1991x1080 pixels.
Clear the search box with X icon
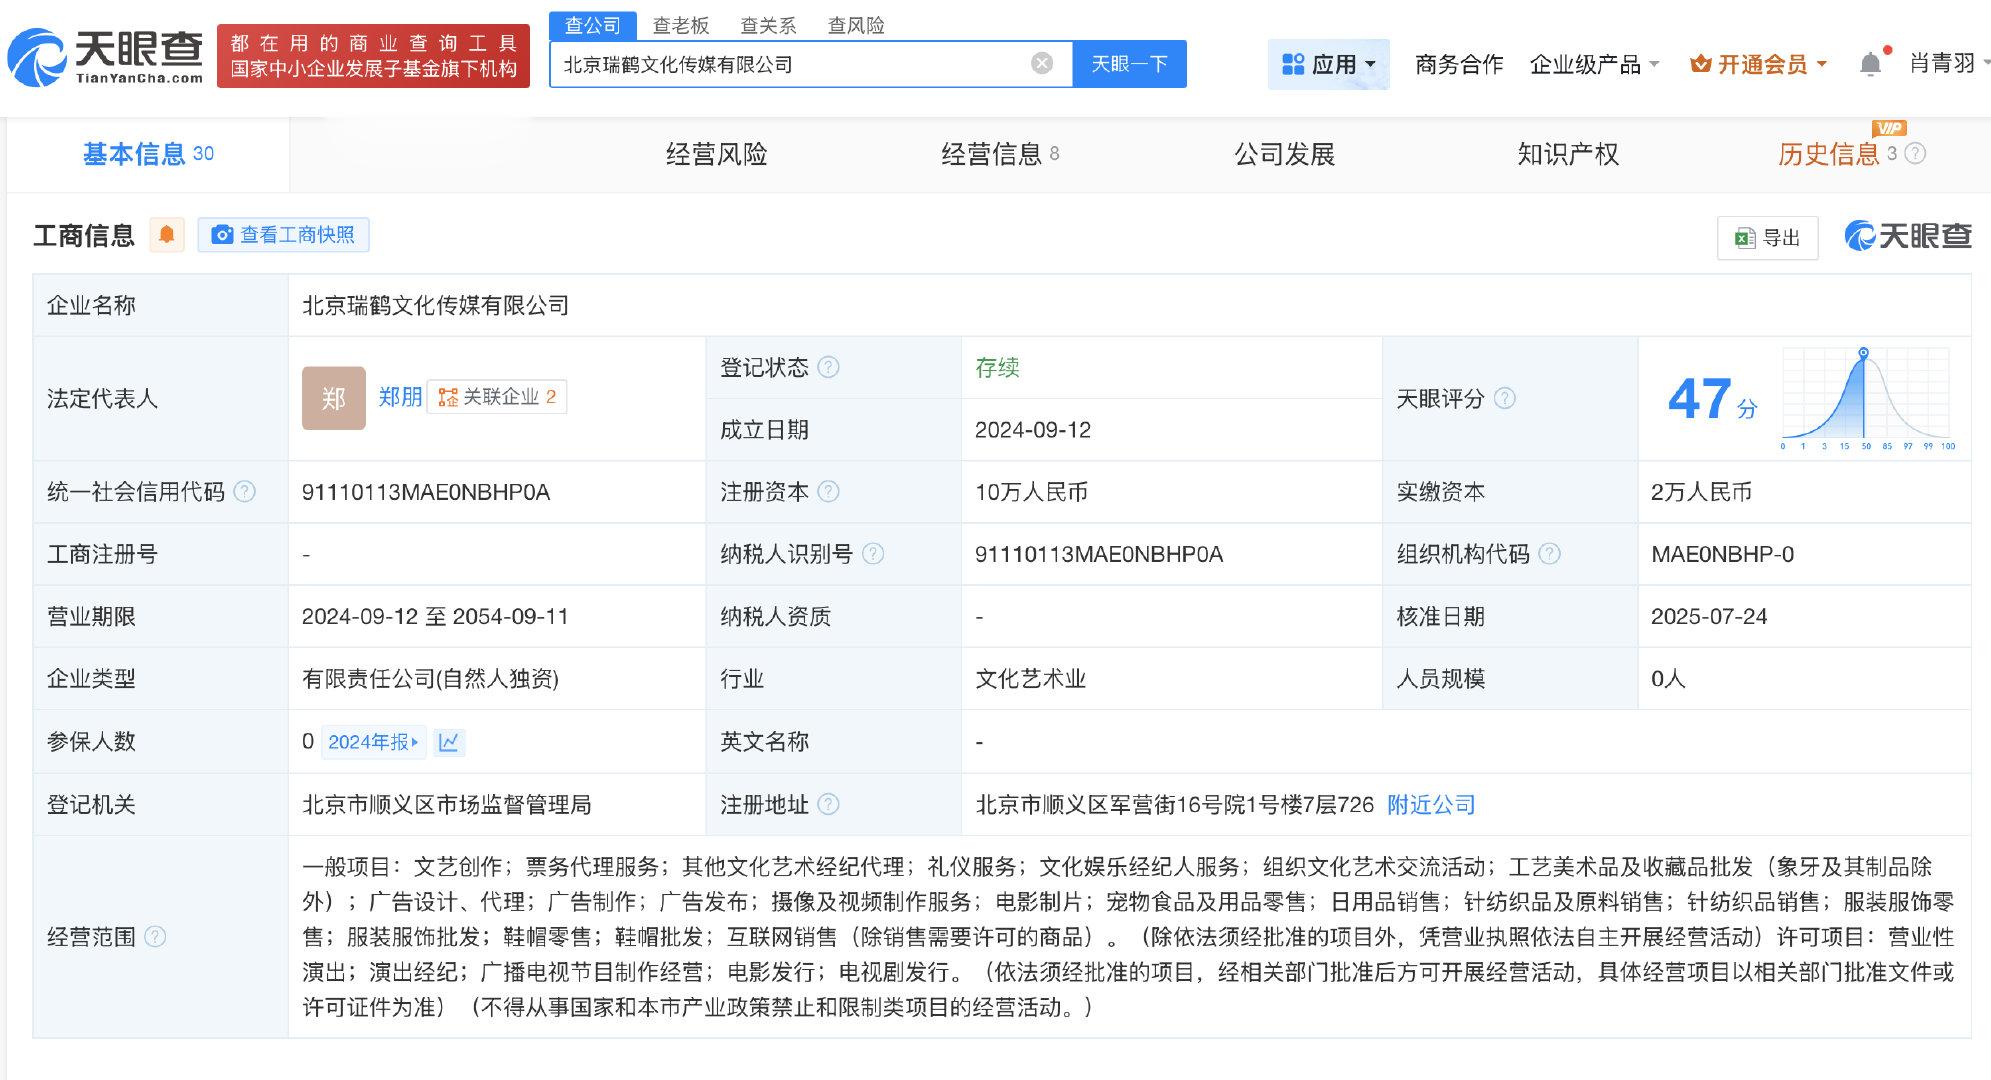click(1042, 64)
